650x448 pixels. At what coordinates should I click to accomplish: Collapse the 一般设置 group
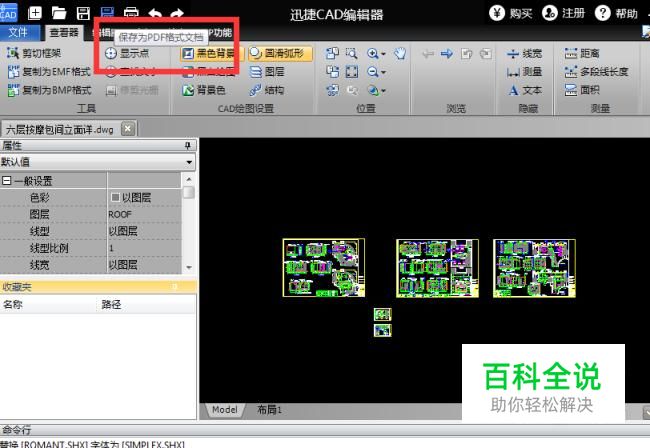point(6,181)
